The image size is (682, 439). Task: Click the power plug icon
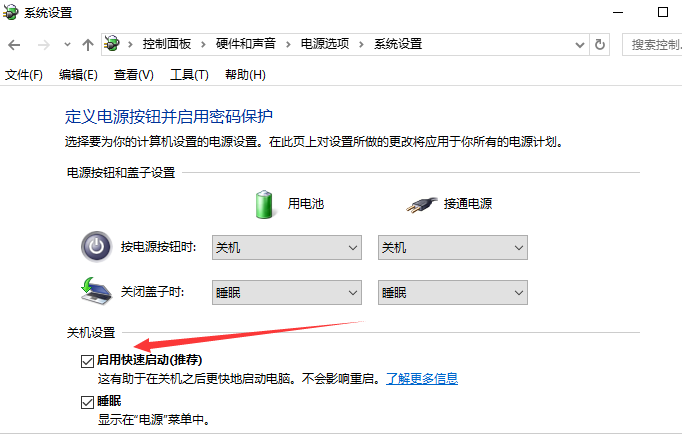click(x=421, y=204)
